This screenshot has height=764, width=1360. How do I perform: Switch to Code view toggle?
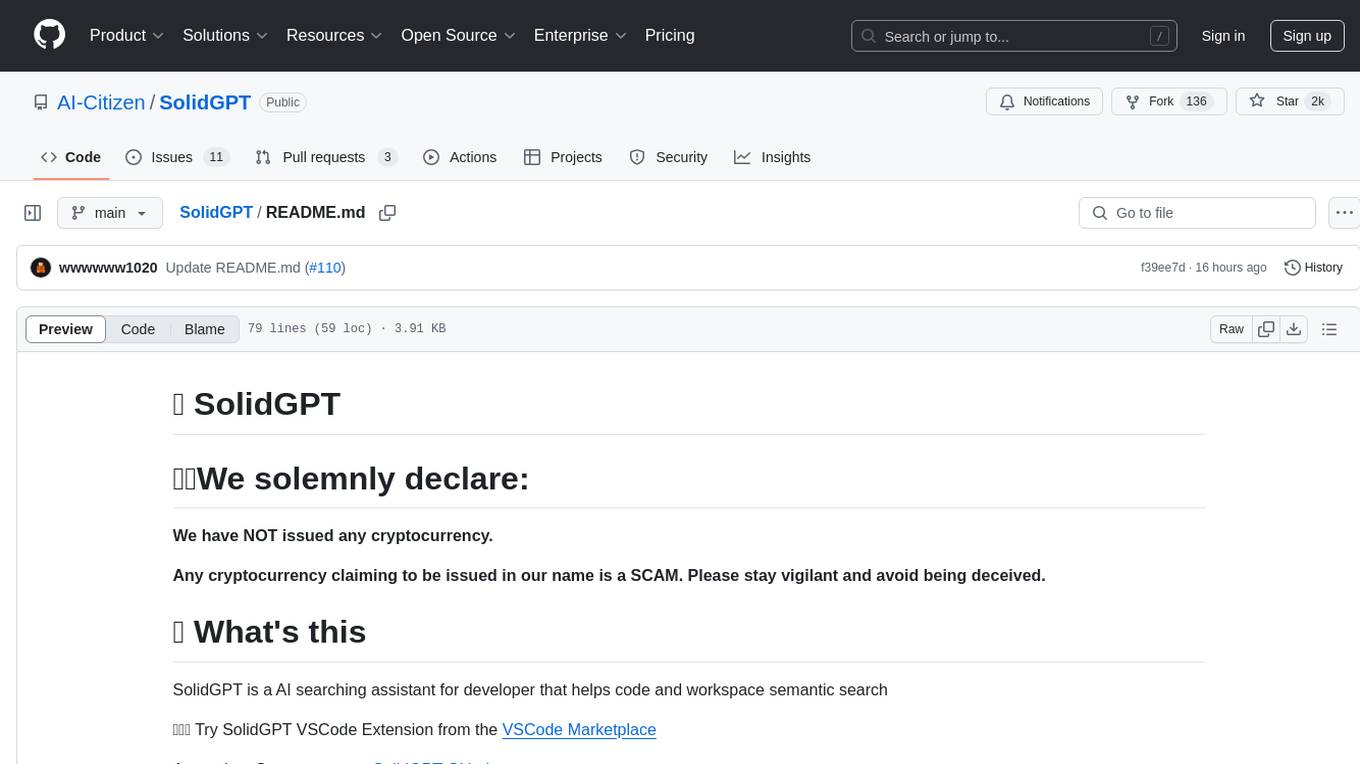[x=138, y=329]
